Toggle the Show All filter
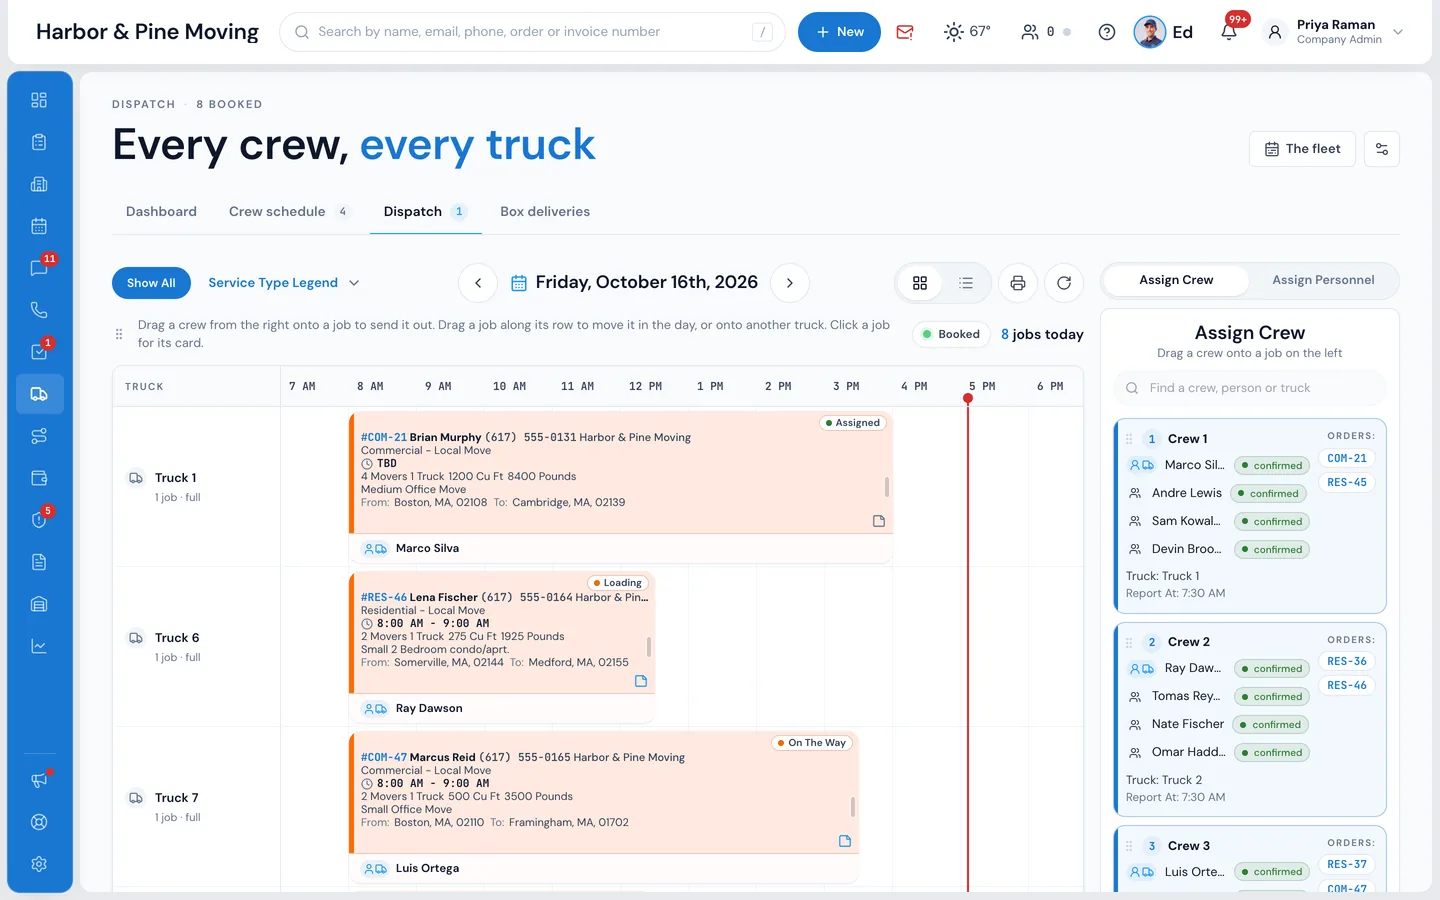Viewport: 1440px width, 900px height. click(x=151, y=283)
